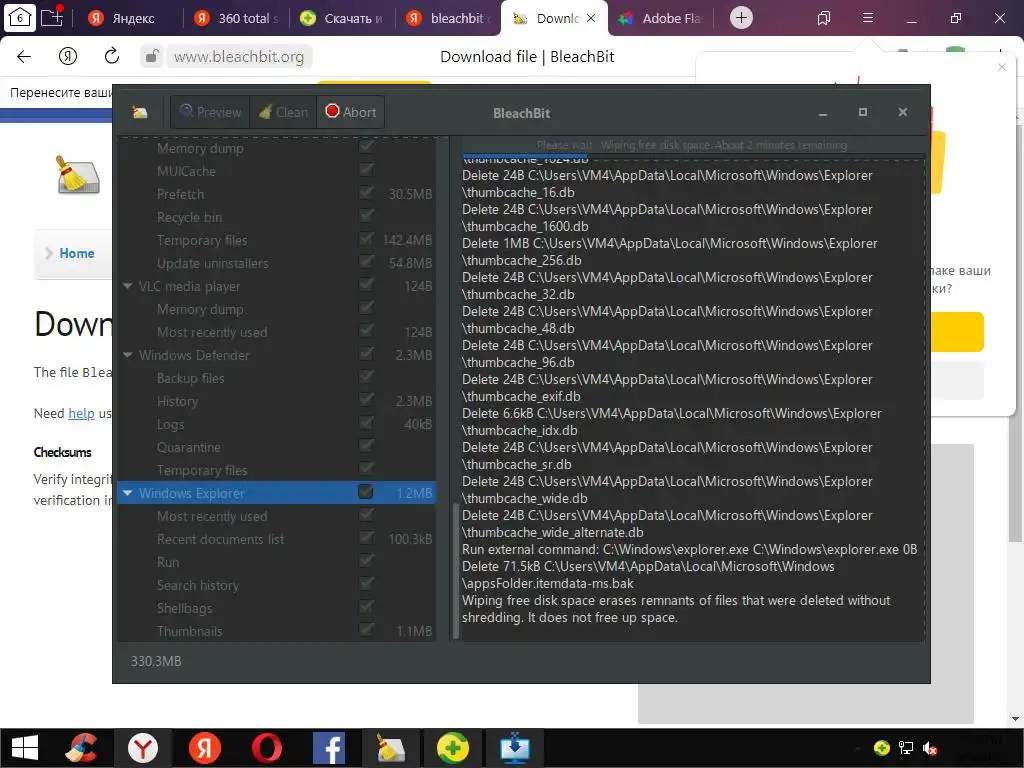Collapse the Windows Explorer group
Screen dimensions: 1024x768
pyautogui.click(x=127, y=493)
